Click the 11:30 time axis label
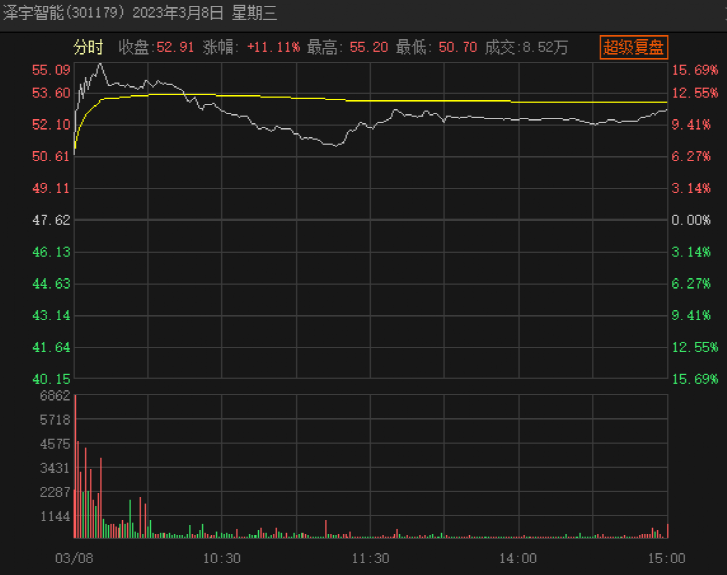Screen dimensions: 727x575 click(371, 558)
